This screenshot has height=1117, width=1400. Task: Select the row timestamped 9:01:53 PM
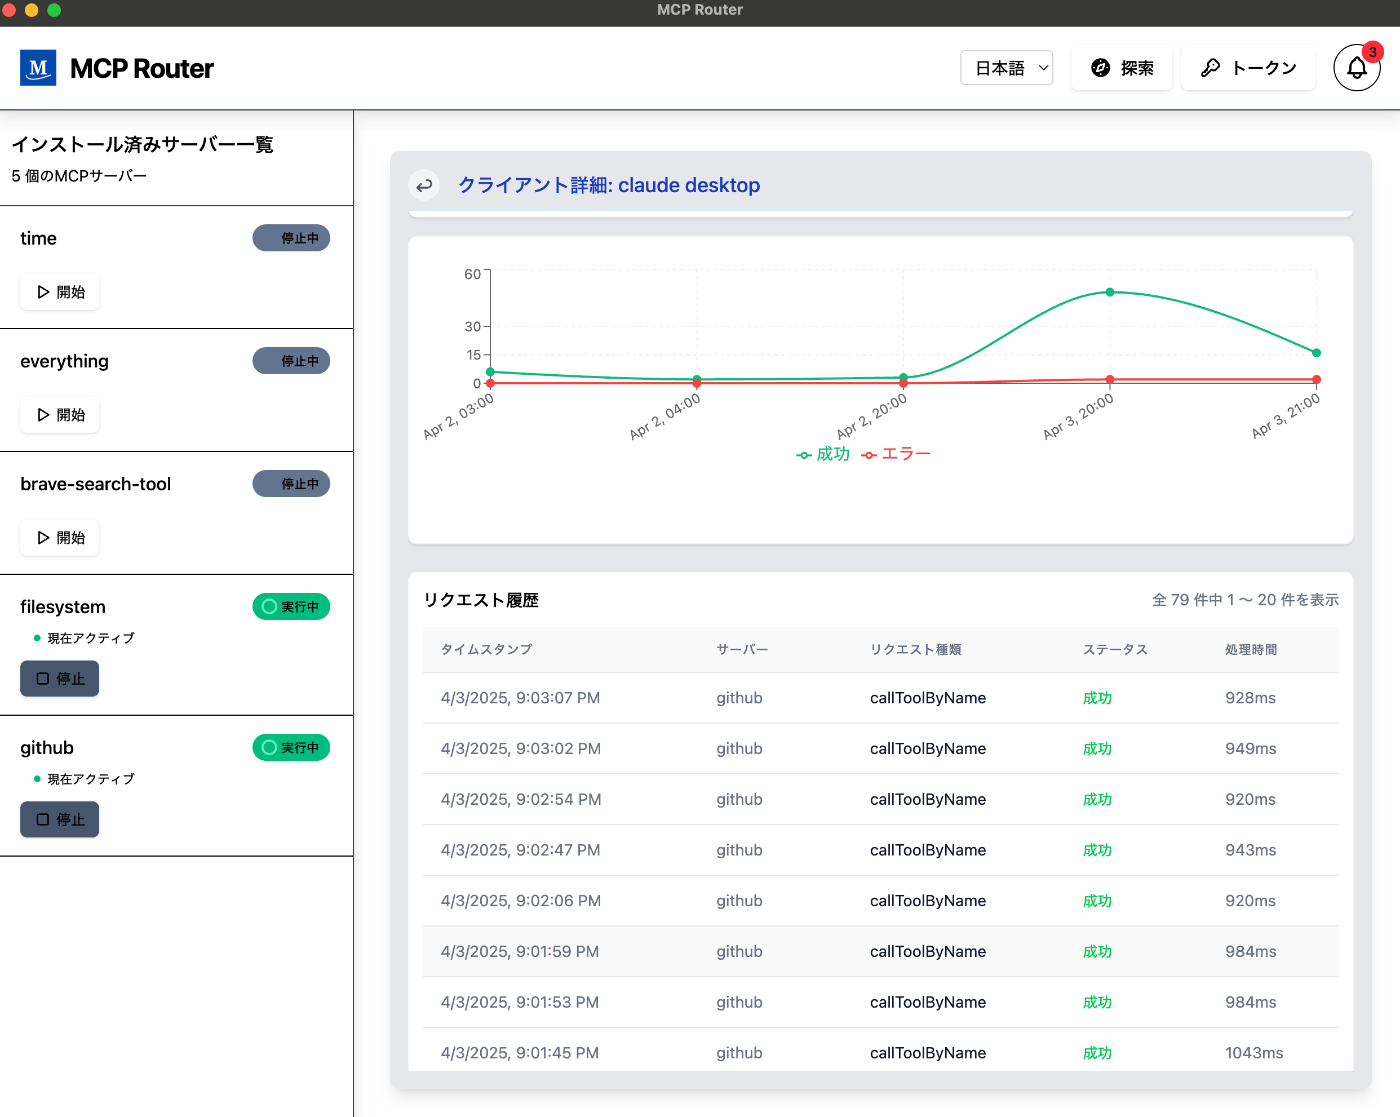[881, 1002]
